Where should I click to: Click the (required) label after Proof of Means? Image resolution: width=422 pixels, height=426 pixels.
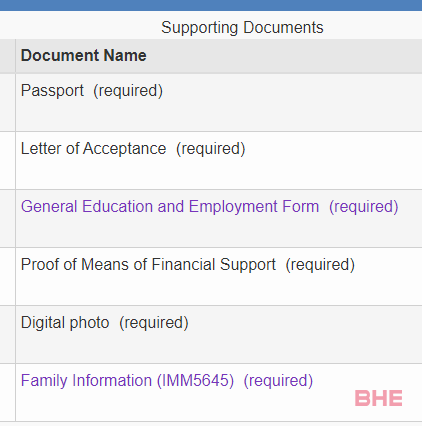point(320,265)
